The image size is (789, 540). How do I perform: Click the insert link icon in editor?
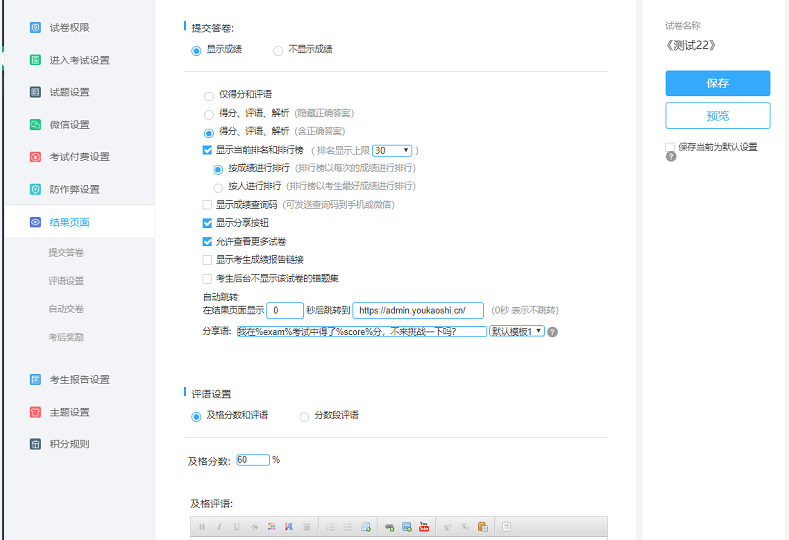389,527
